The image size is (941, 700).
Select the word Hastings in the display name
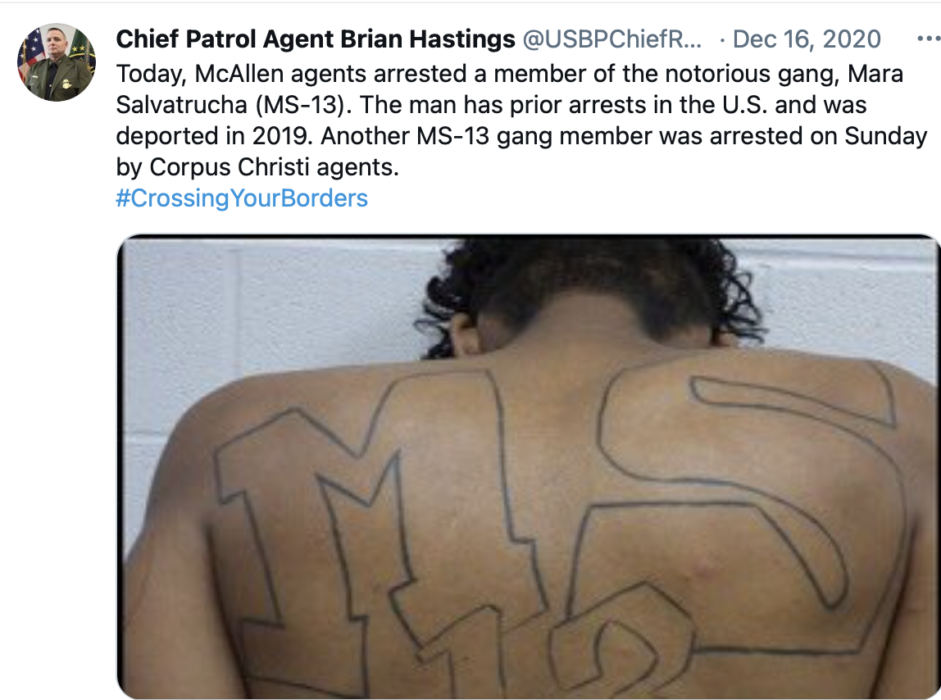click(x=461, y=39)
